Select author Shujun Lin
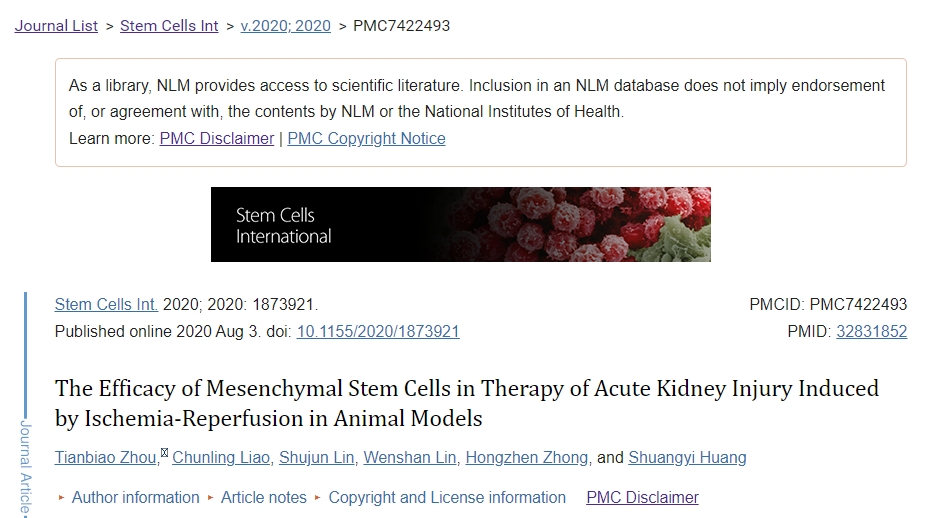The width and height of the screenshot is (930, 518). point(317,458)
